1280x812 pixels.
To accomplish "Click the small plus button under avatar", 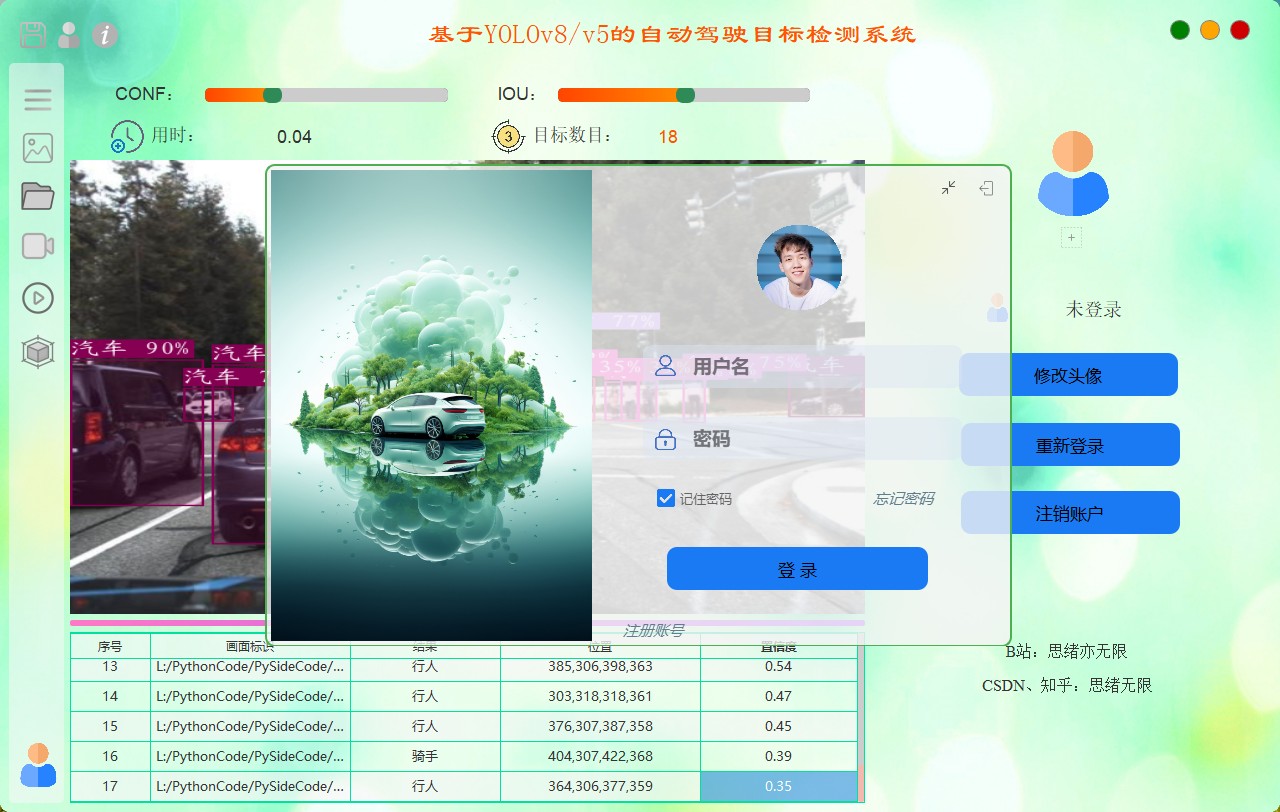I will (1071, 238).
